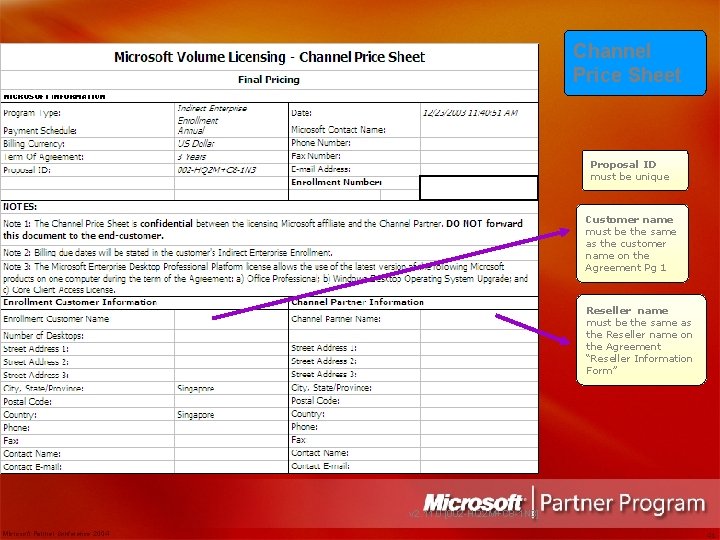This screenshot has height=540, width=720.
Task: Click the customer 'Contact E-mail:' label
Action: [x=32, y=467]
